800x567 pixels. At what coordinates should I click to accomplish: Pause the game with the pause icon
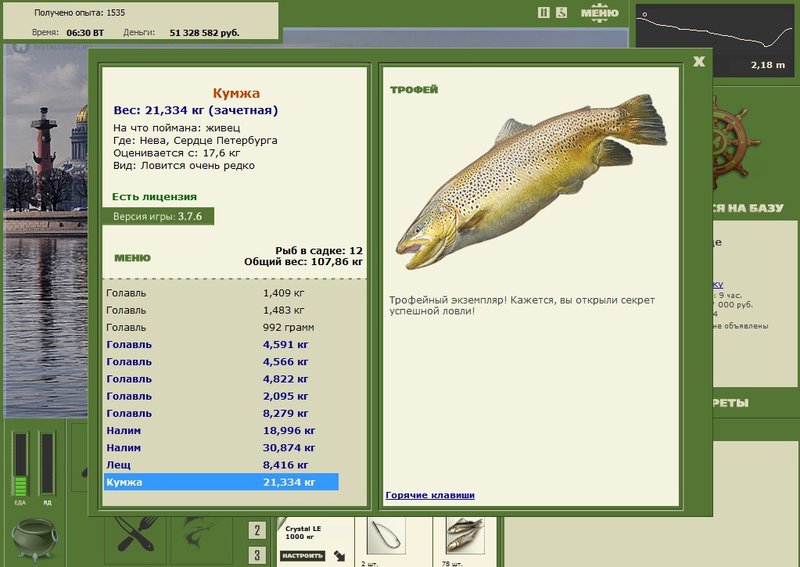click(544, 13)
